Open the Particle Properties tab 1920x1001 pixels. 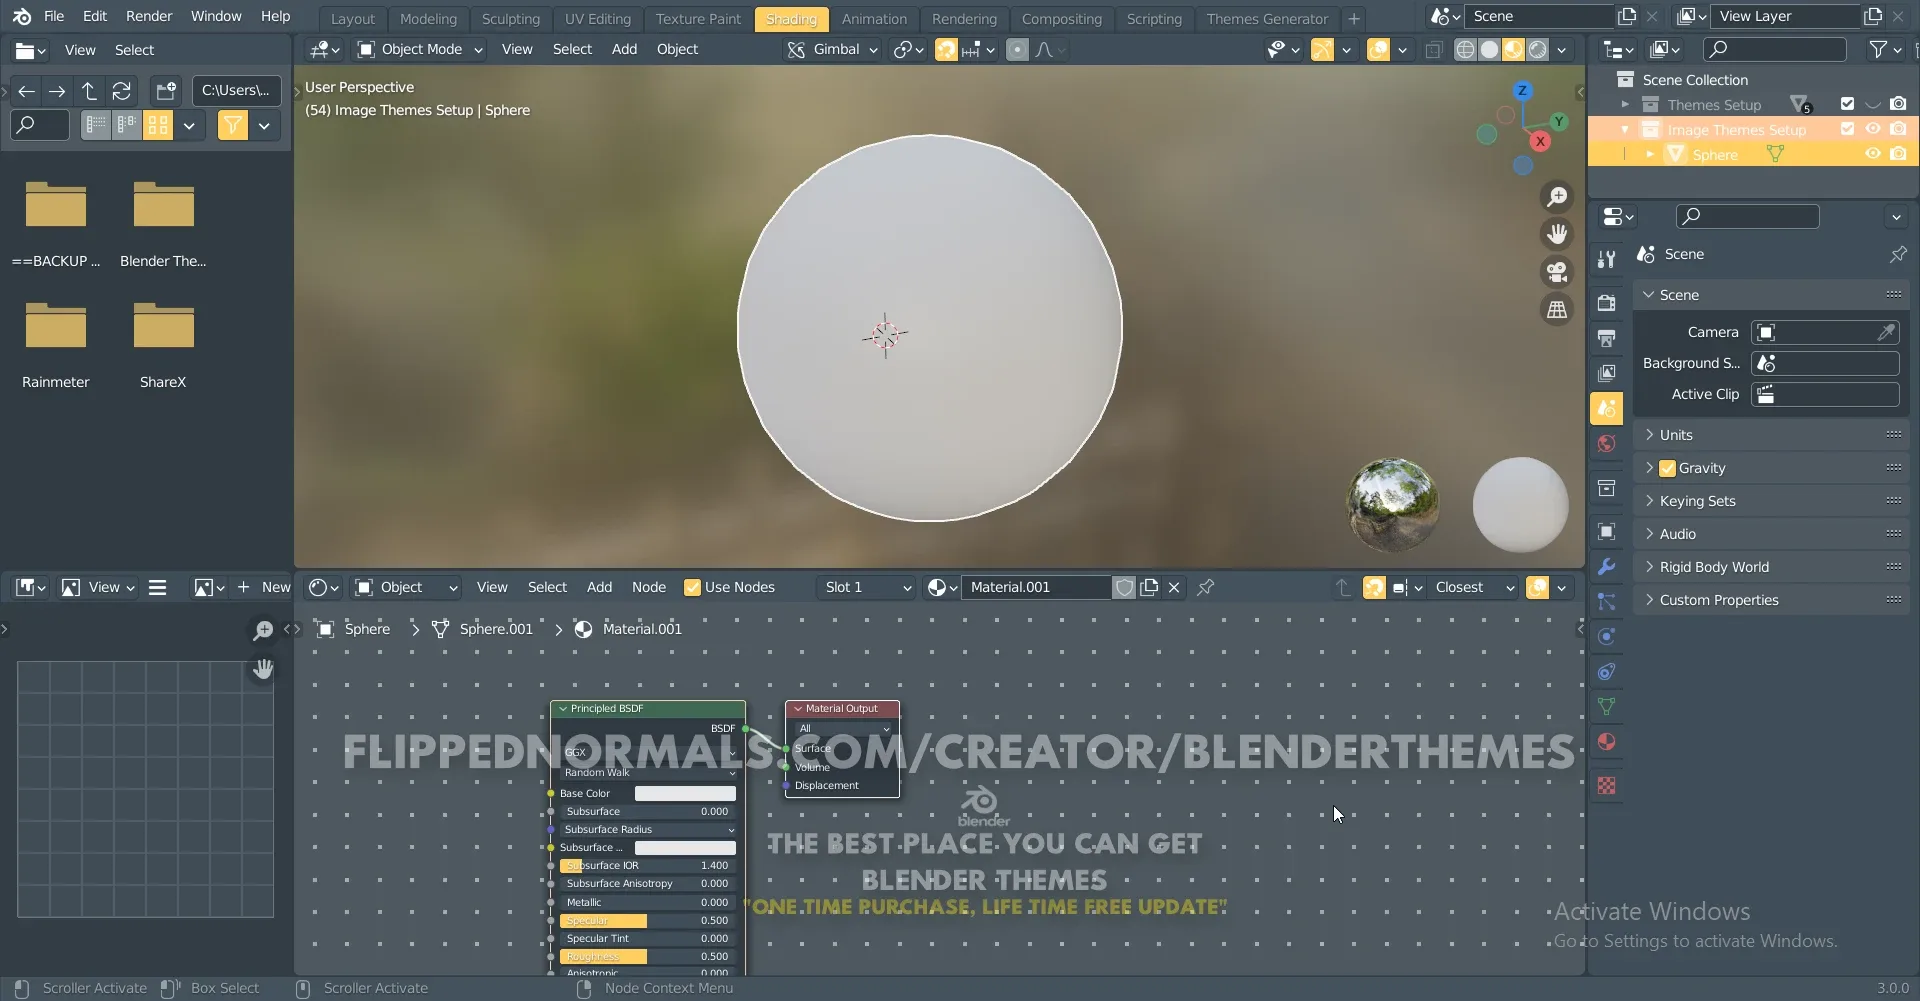1607,601
